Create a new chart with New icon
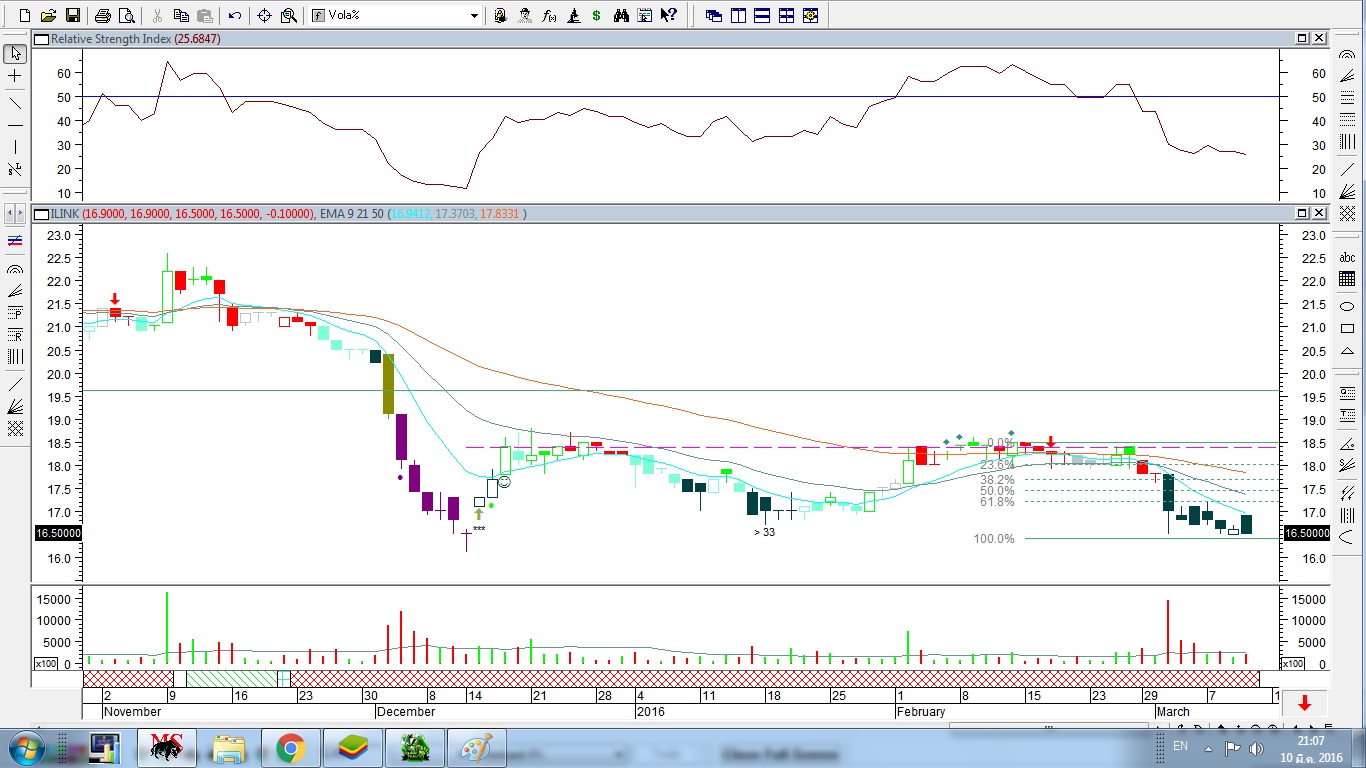Screen dimensions: 1366x768 [x=25, y=16]
